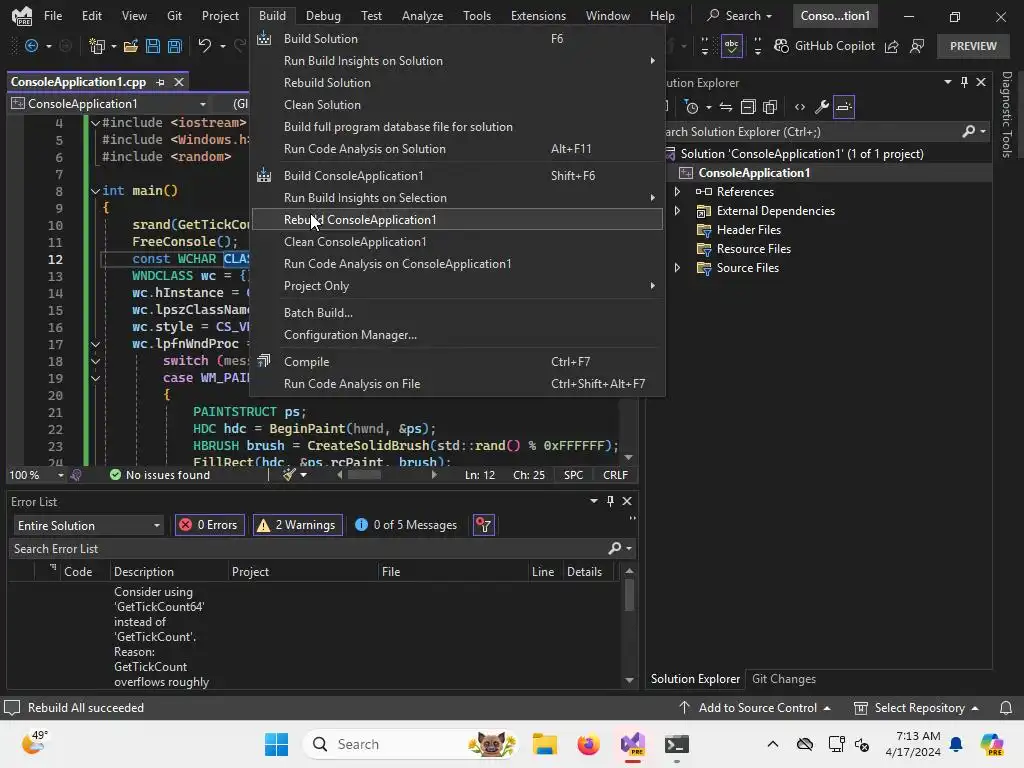Open File Explorer from the taskbar
The width and height of the screenshot is (1024, 768).
(x=545, y=744)
